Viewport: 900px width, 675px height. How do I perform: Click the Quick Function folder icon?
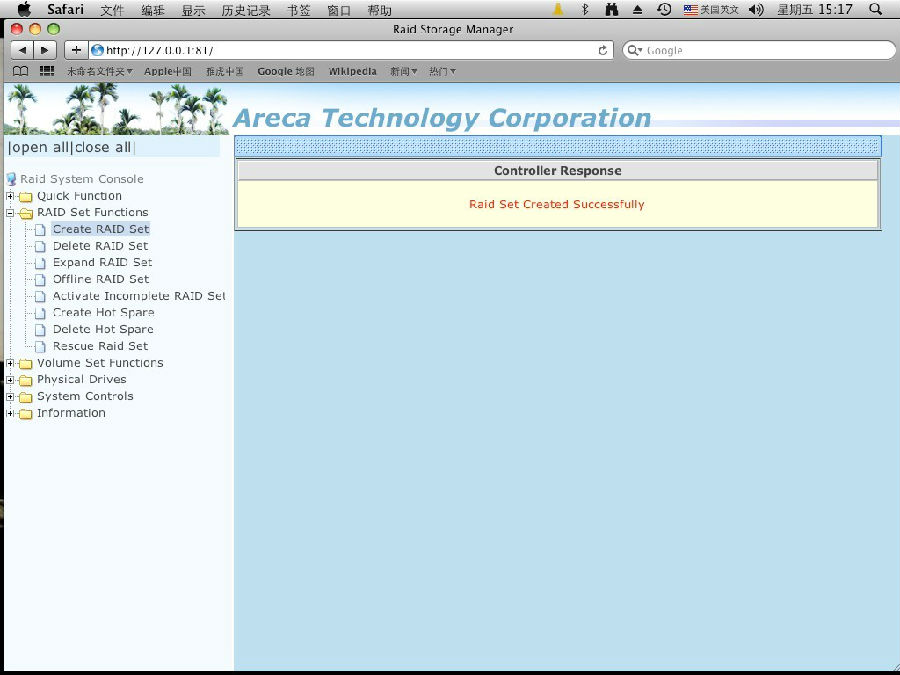click(x=25, y=197)
